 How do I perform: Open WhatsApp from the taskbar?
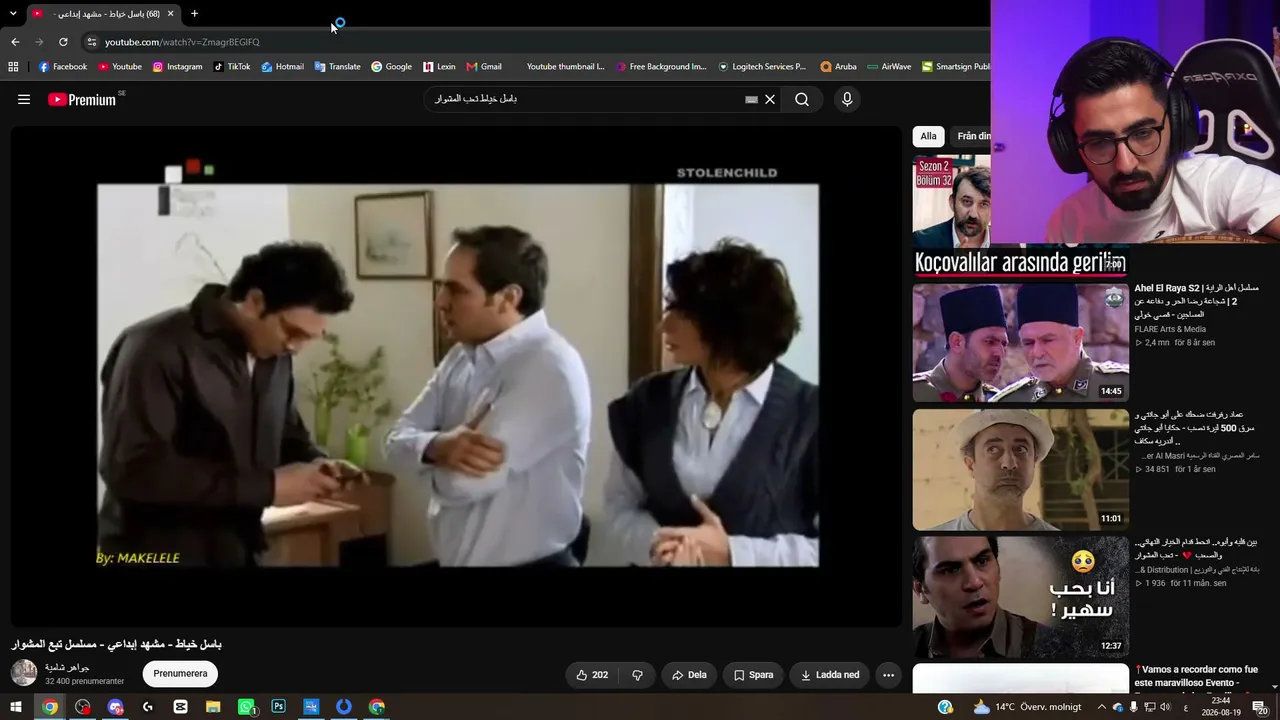pyautogui.click(x=246, y=707)
